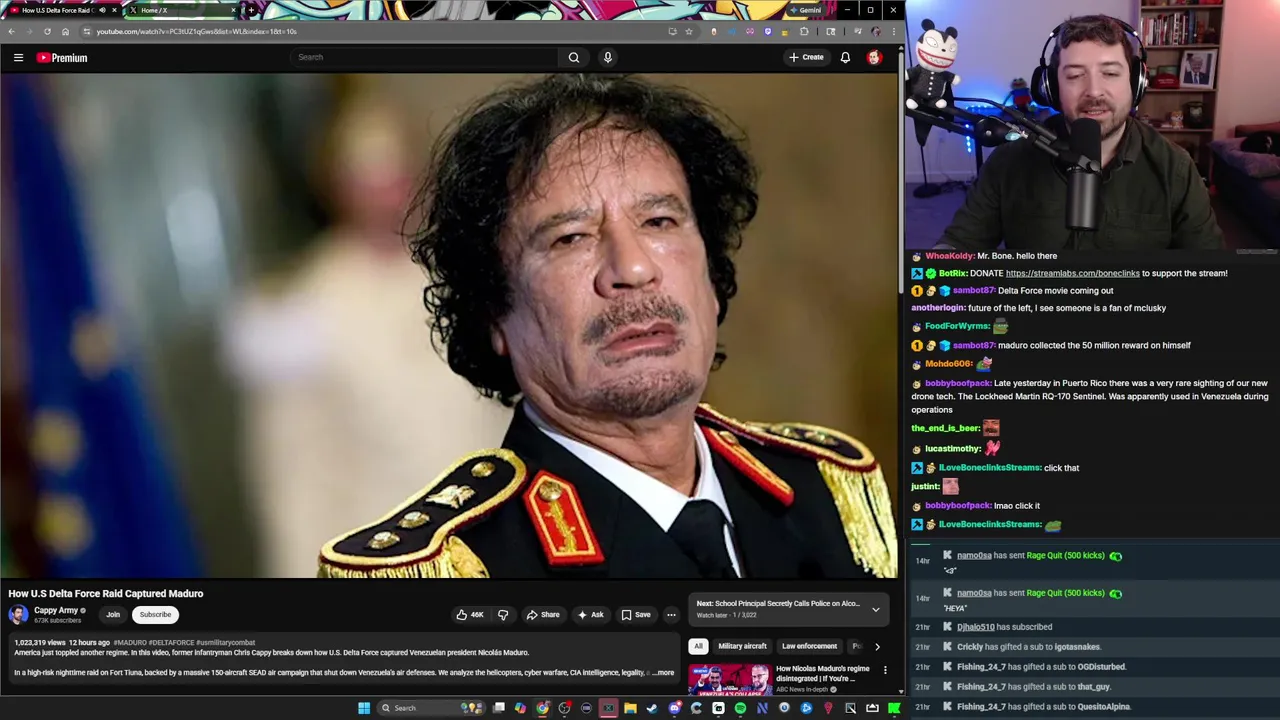Reload the page
Screen dimensions: 1280x720
(47, 31)
